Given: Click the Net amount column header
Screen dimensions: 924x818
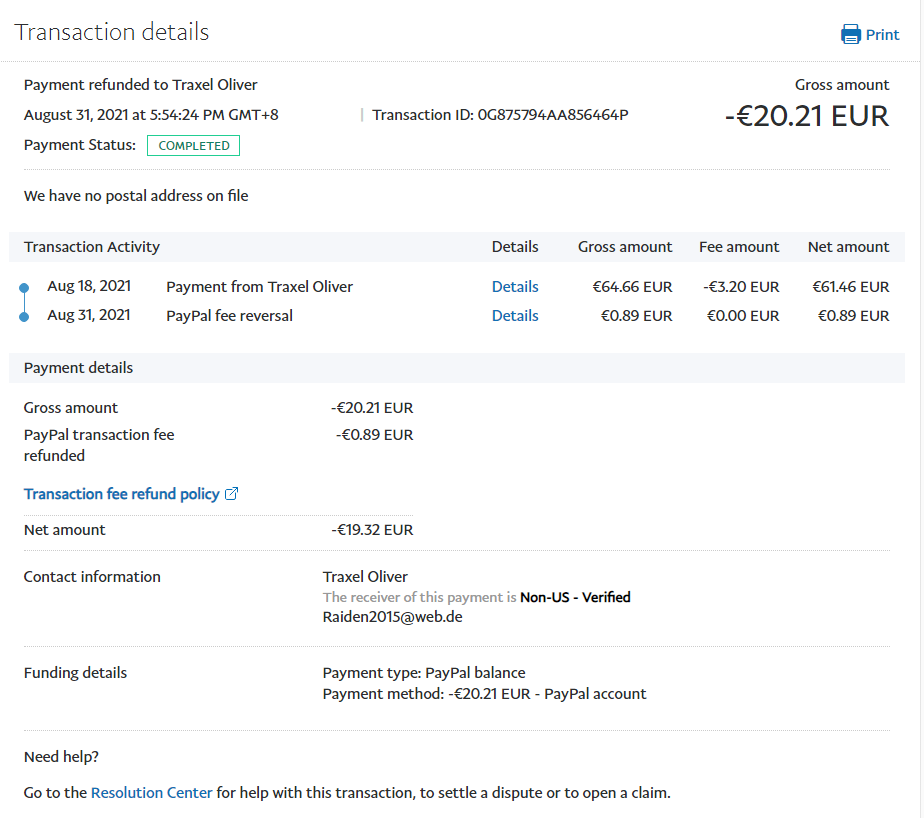Looking at the screenshot, I should [848, 247].
